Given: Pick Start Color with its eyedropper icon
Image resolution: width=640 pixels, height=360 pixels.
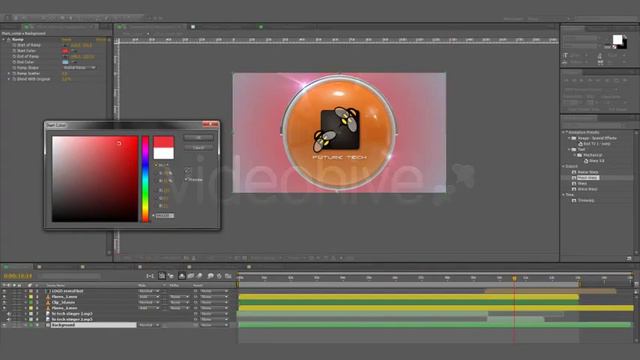Looking at the screenshot, I should pos(75,51).
